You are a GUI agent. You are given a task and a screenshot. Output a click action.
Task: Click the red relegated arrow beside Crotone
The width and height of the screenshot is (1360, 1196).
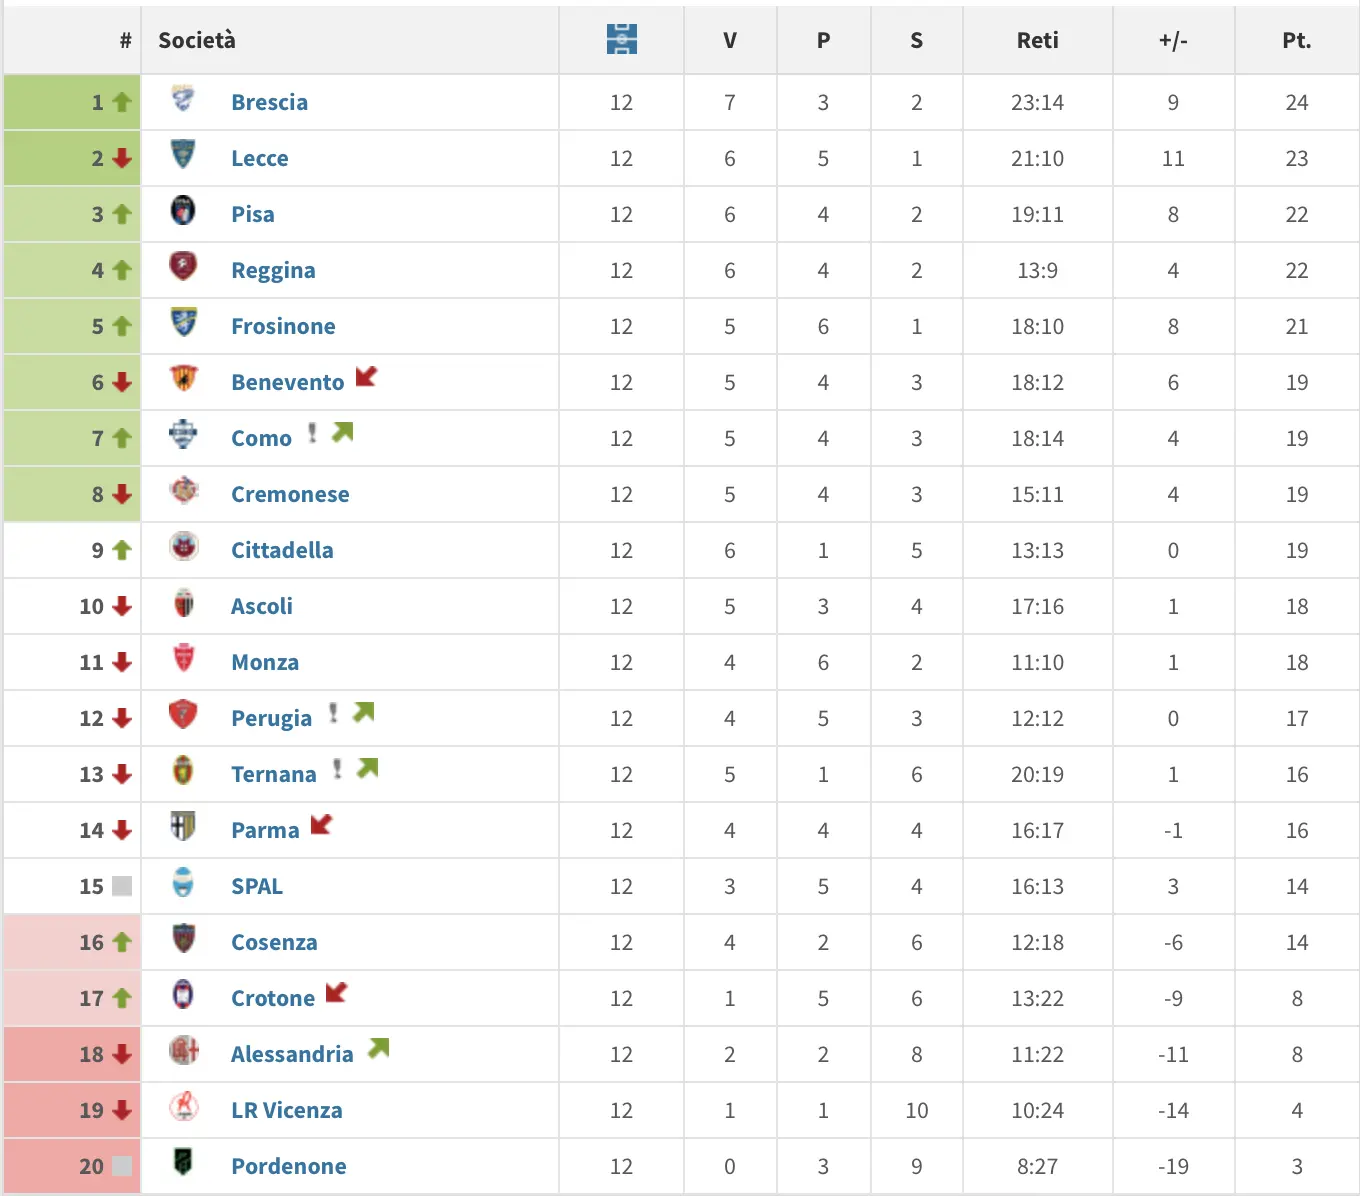coord(337,993)
